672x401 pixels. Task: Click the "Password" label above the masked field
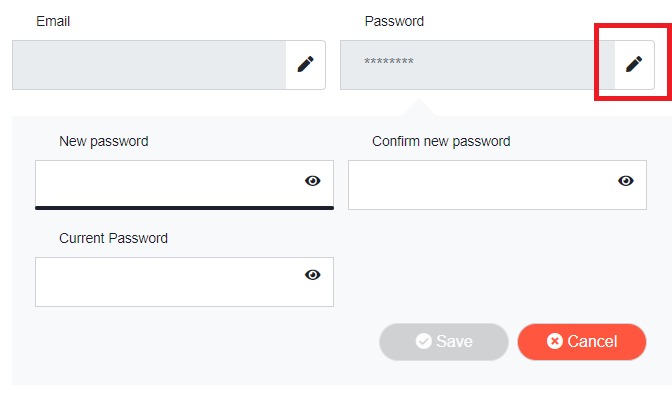point(394,21)
